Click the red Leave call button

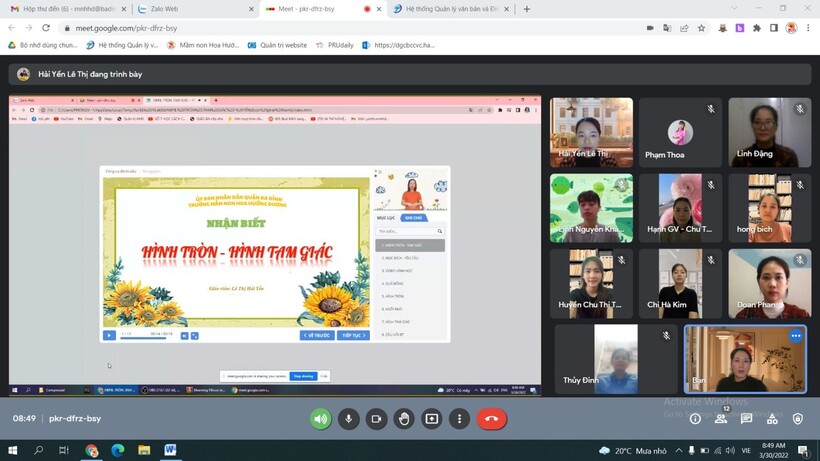point(491,419)
